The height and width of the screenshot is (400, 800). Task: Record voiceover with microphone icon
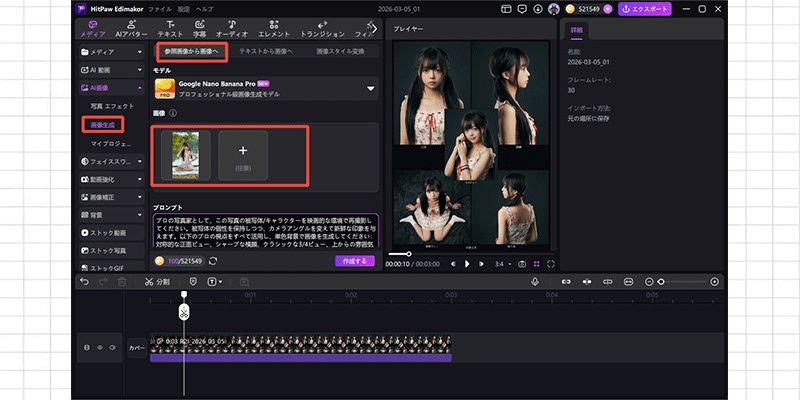(535, 282)
